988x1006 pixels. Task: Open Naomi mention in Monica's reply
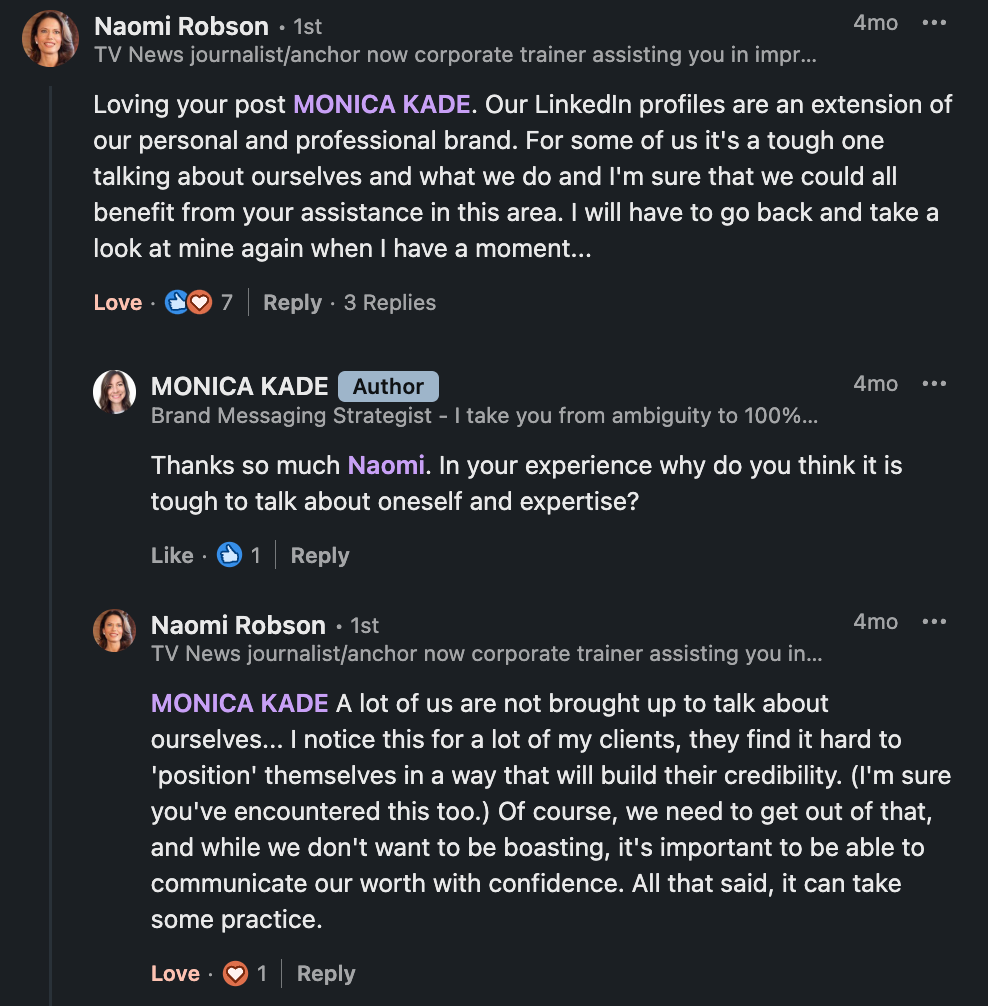(385, 465)
